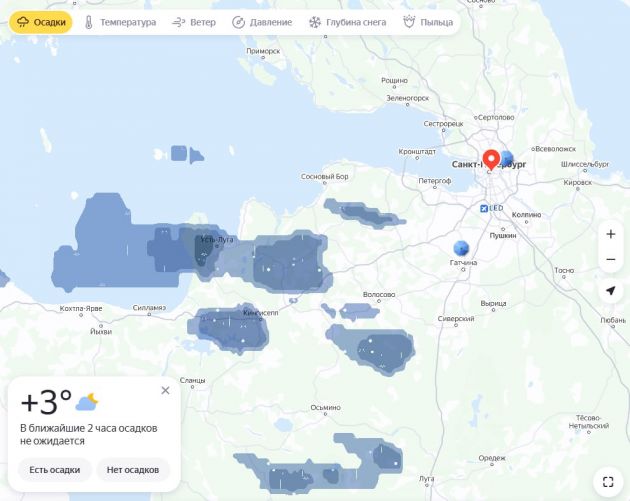Close the weather info card

point(165,390)
